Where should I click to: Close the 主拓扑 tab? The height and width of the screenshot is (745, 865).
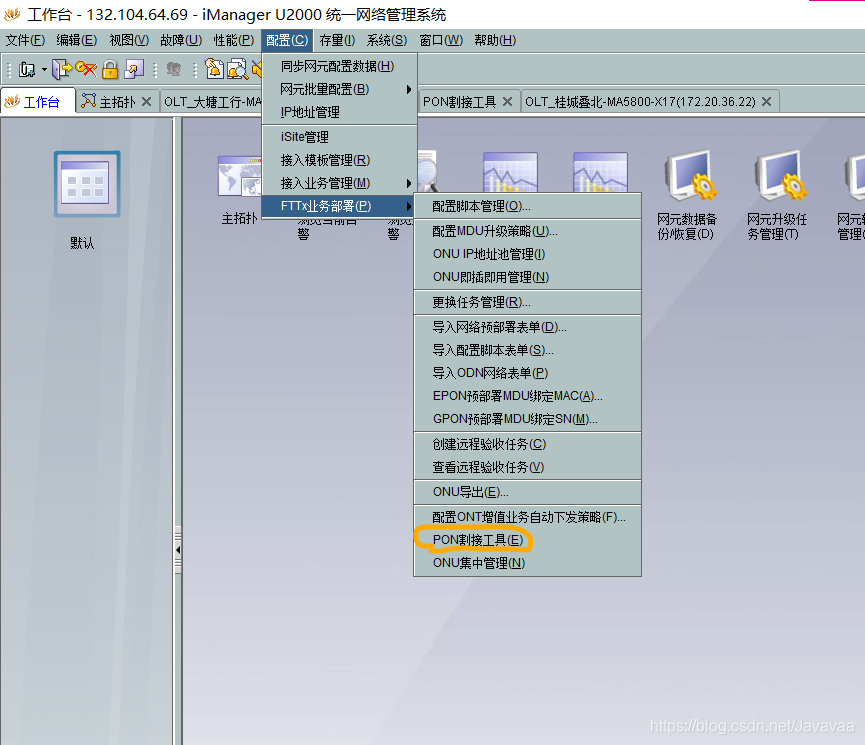(x=146, y=102)
